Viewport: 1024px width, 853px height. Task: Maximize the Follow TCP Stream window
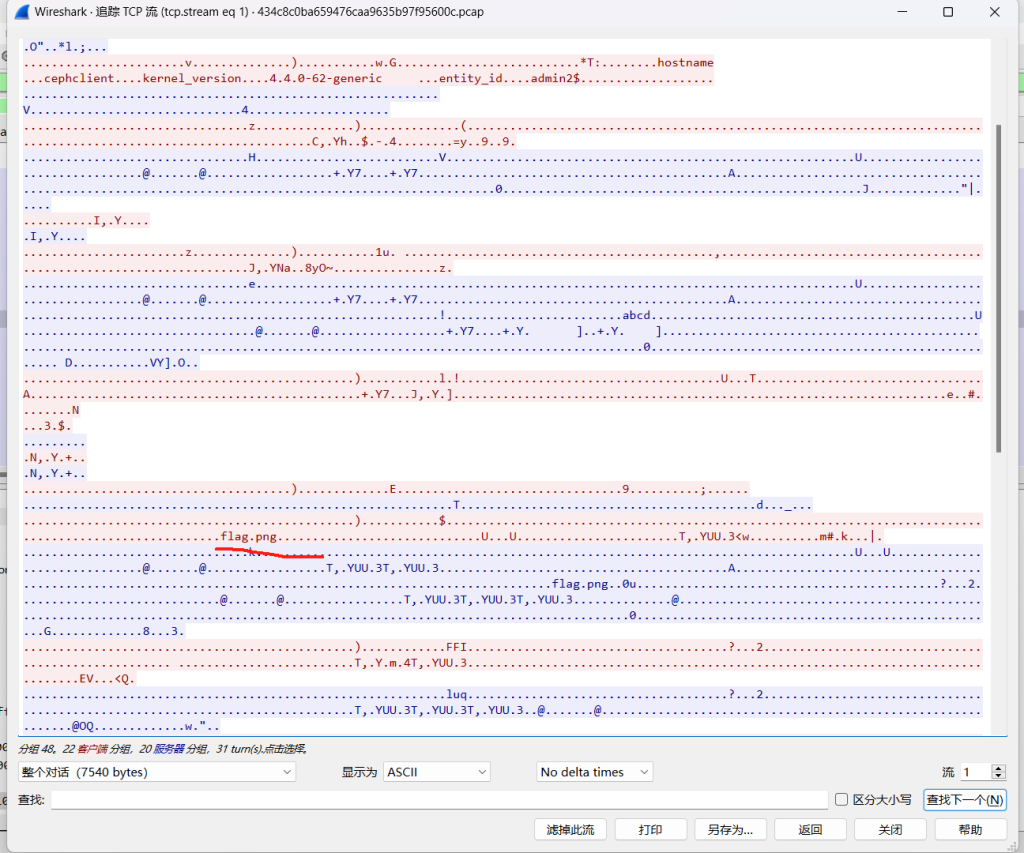coord(948,12)
